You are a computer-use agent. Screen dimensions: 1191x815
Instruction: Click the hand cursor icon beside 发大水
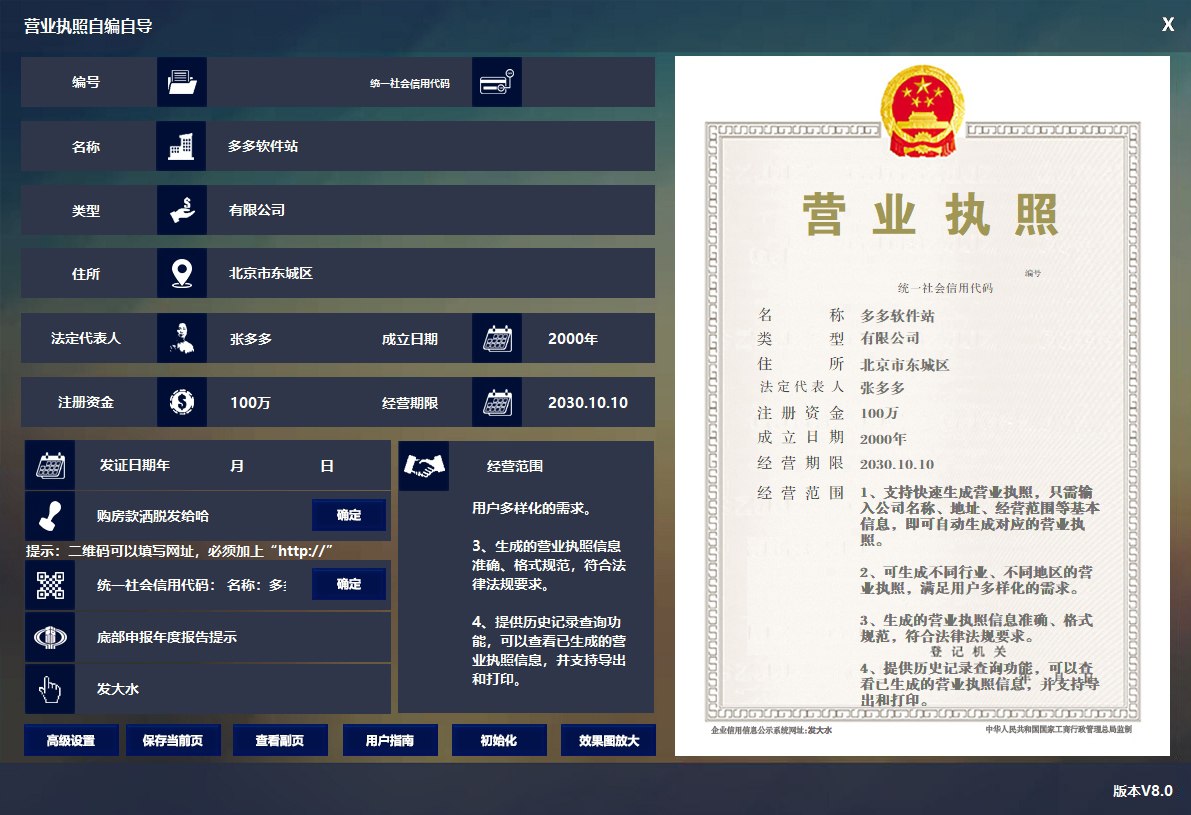(x=50, y=689)
